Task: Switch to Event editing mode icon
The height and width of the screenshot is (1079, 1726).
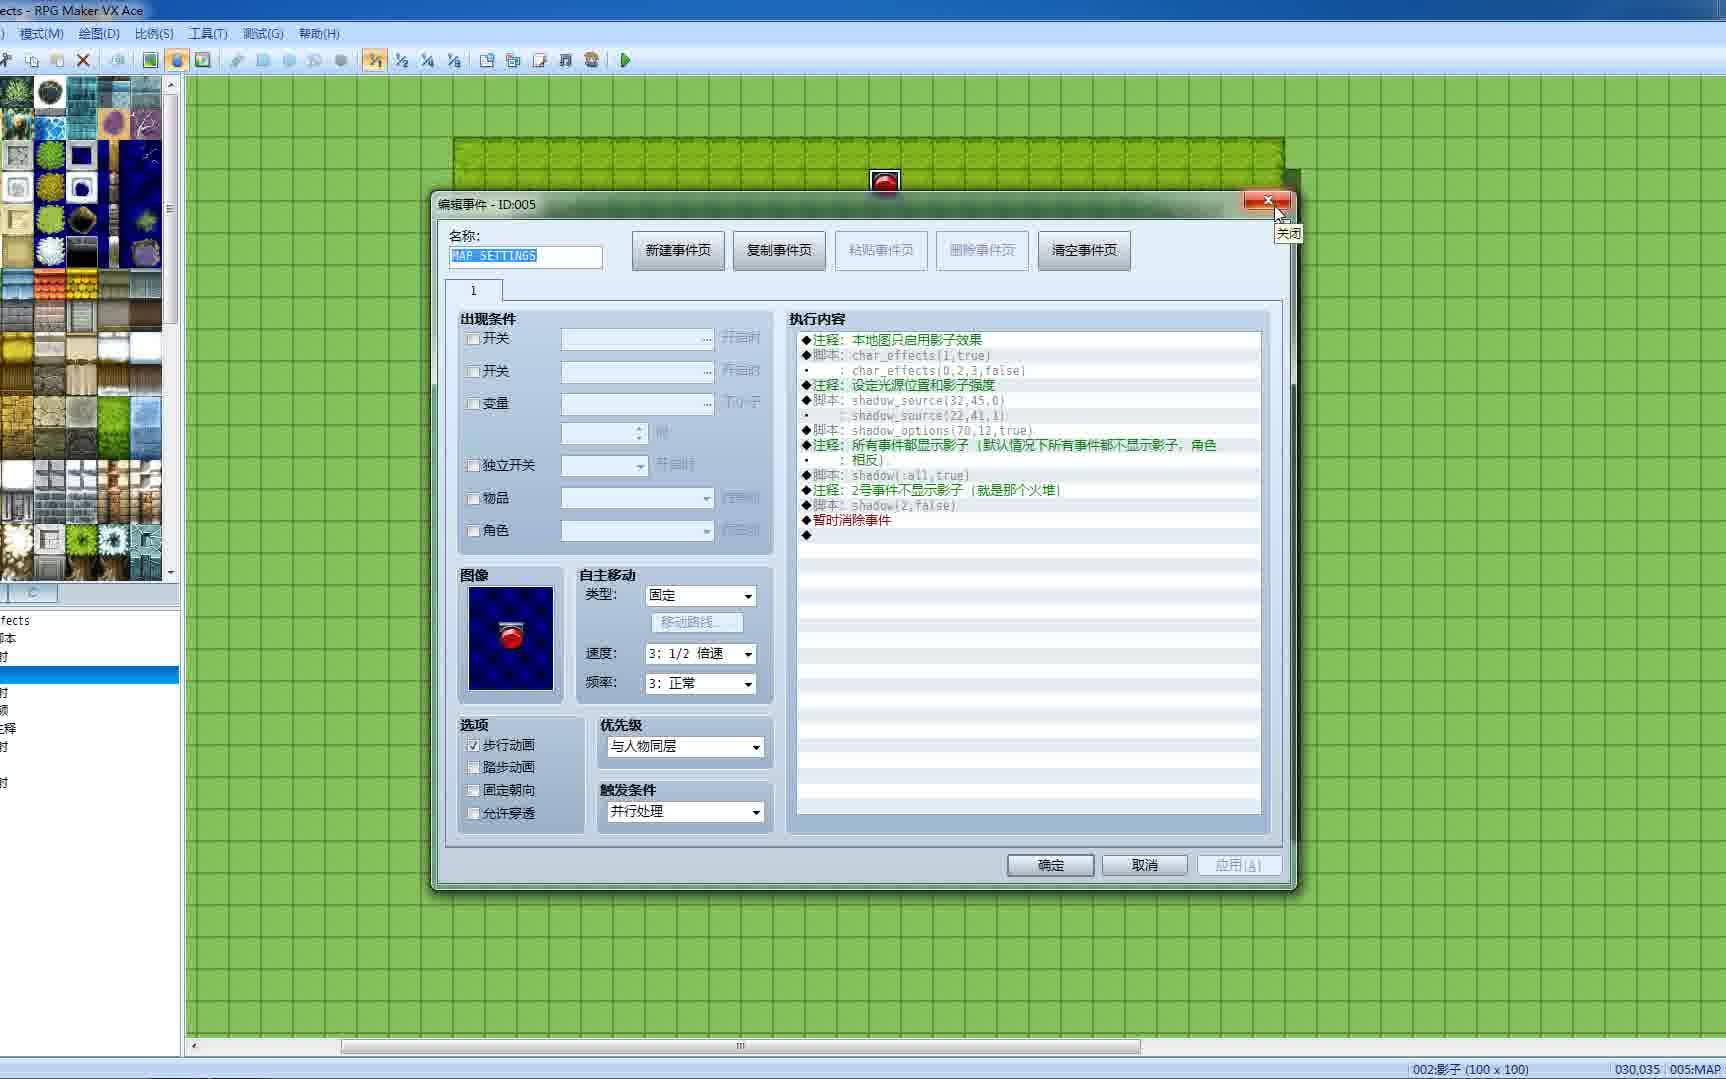Action: [177, 60]
